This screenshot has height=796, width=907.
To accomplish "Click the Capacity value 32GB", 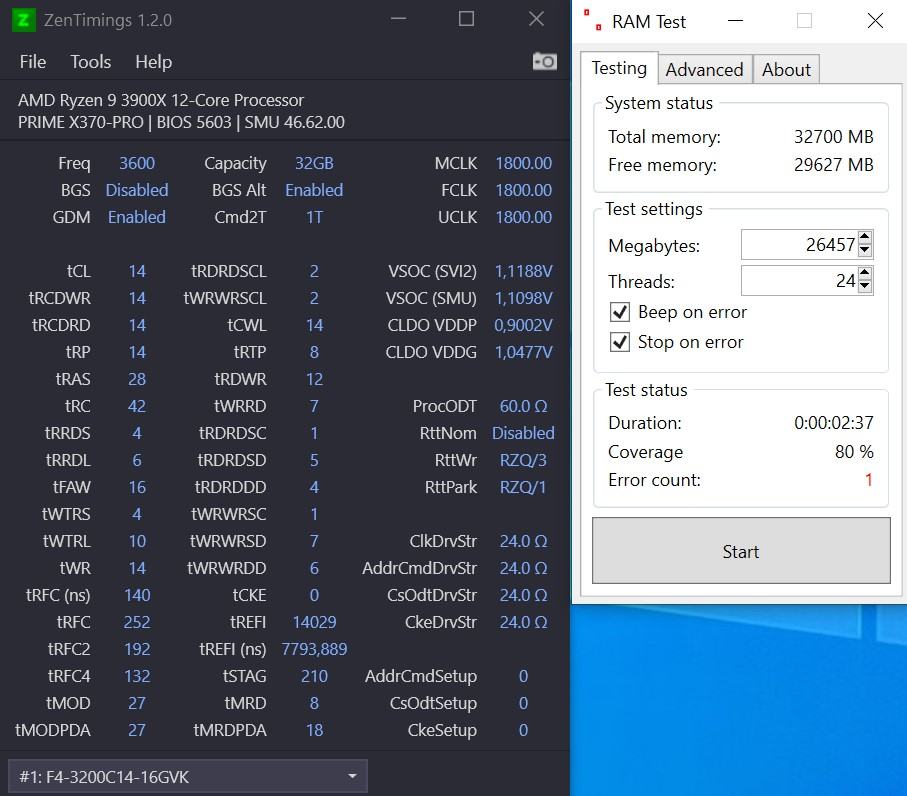I will (314, 163).
